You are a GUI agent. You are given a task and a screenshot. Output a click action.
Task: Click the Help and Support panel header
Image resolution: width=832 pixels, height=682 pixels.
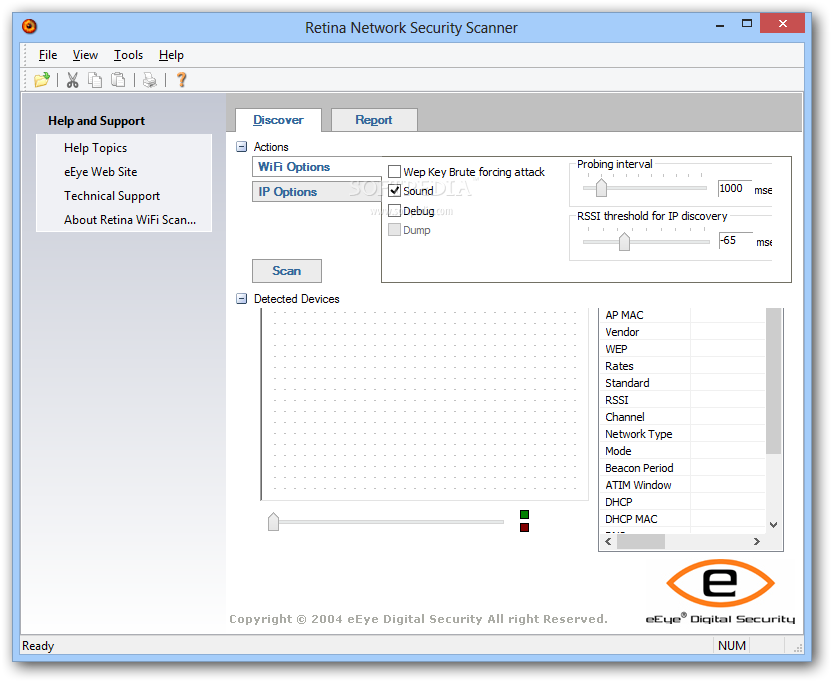(97, 121)
